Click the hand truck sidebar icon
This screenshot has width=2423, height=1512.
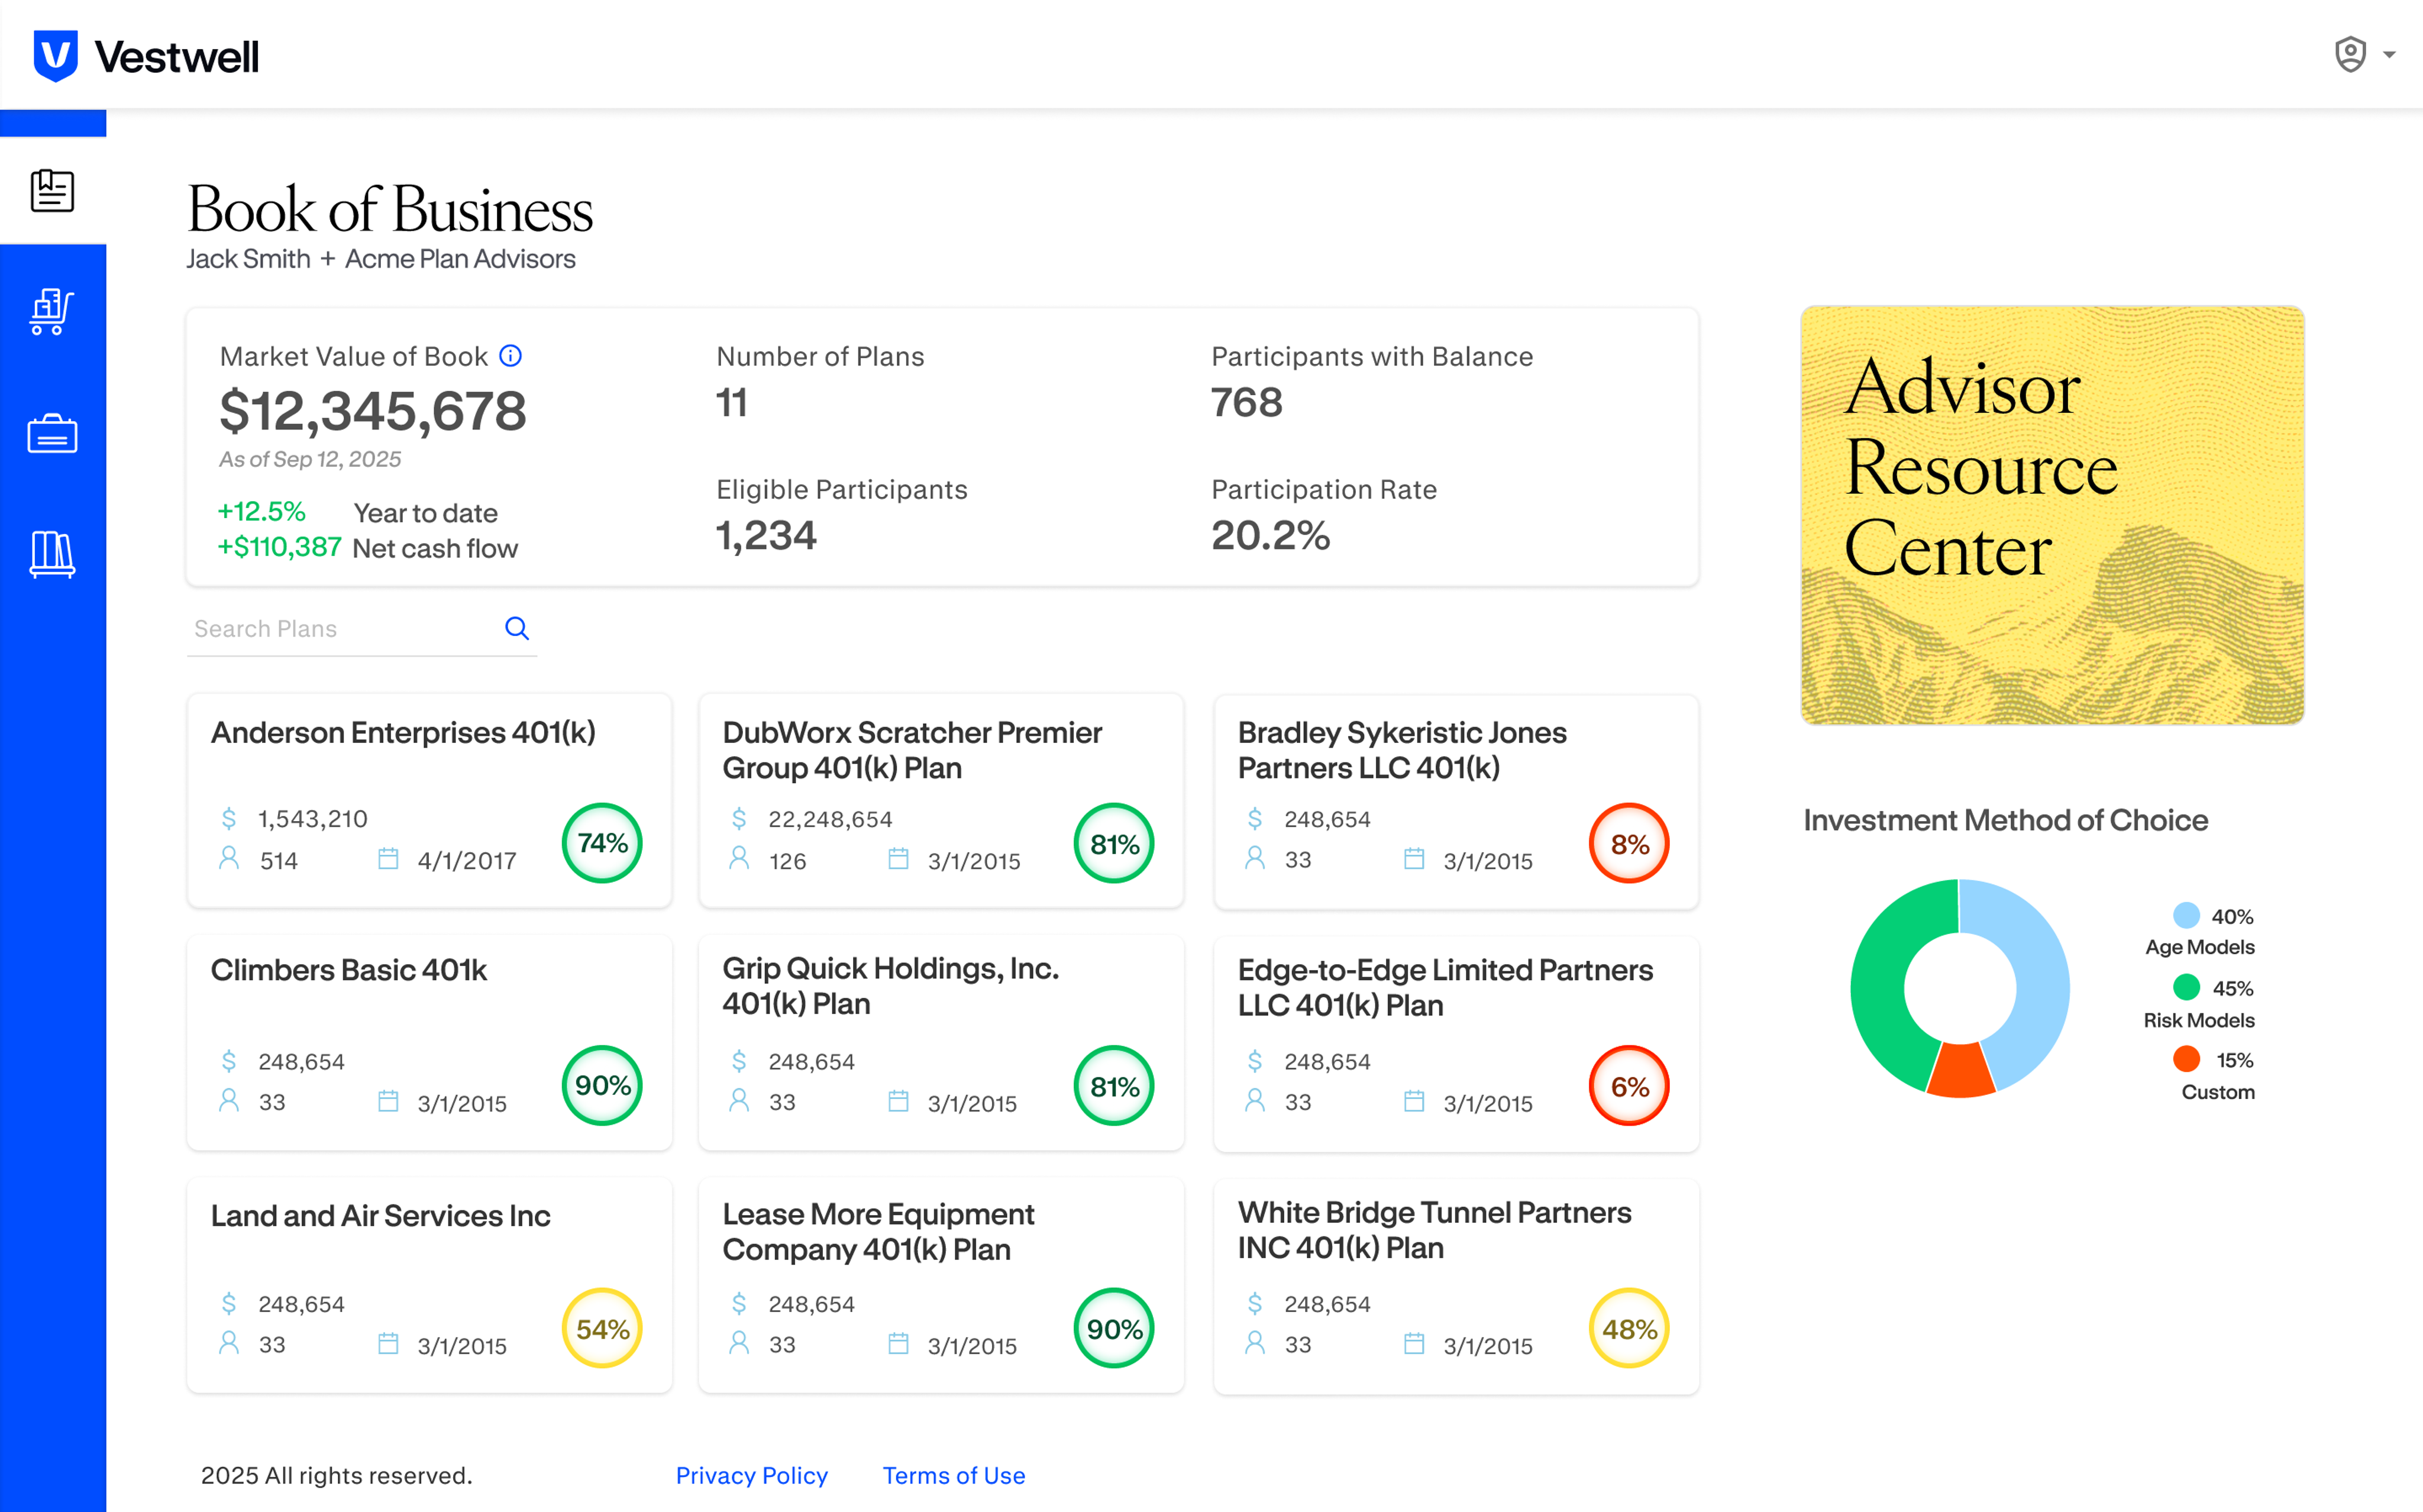click(x=52, y=312)
